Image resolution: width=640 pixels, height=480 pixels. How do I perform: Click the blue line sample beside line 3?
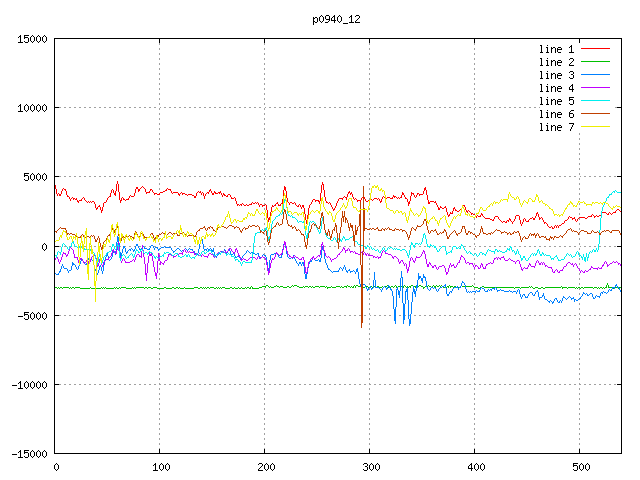[x=596, y=75]
